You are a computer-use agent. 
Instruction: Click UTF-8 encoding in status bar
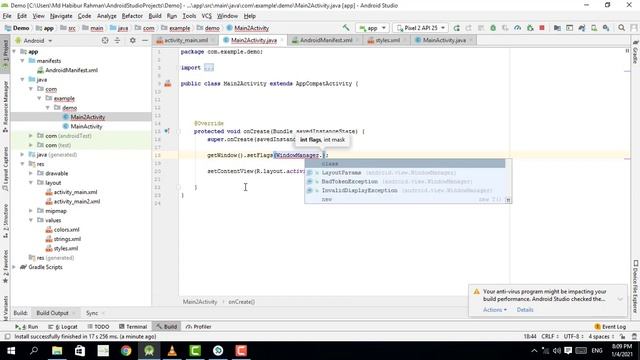pos(573,337)
